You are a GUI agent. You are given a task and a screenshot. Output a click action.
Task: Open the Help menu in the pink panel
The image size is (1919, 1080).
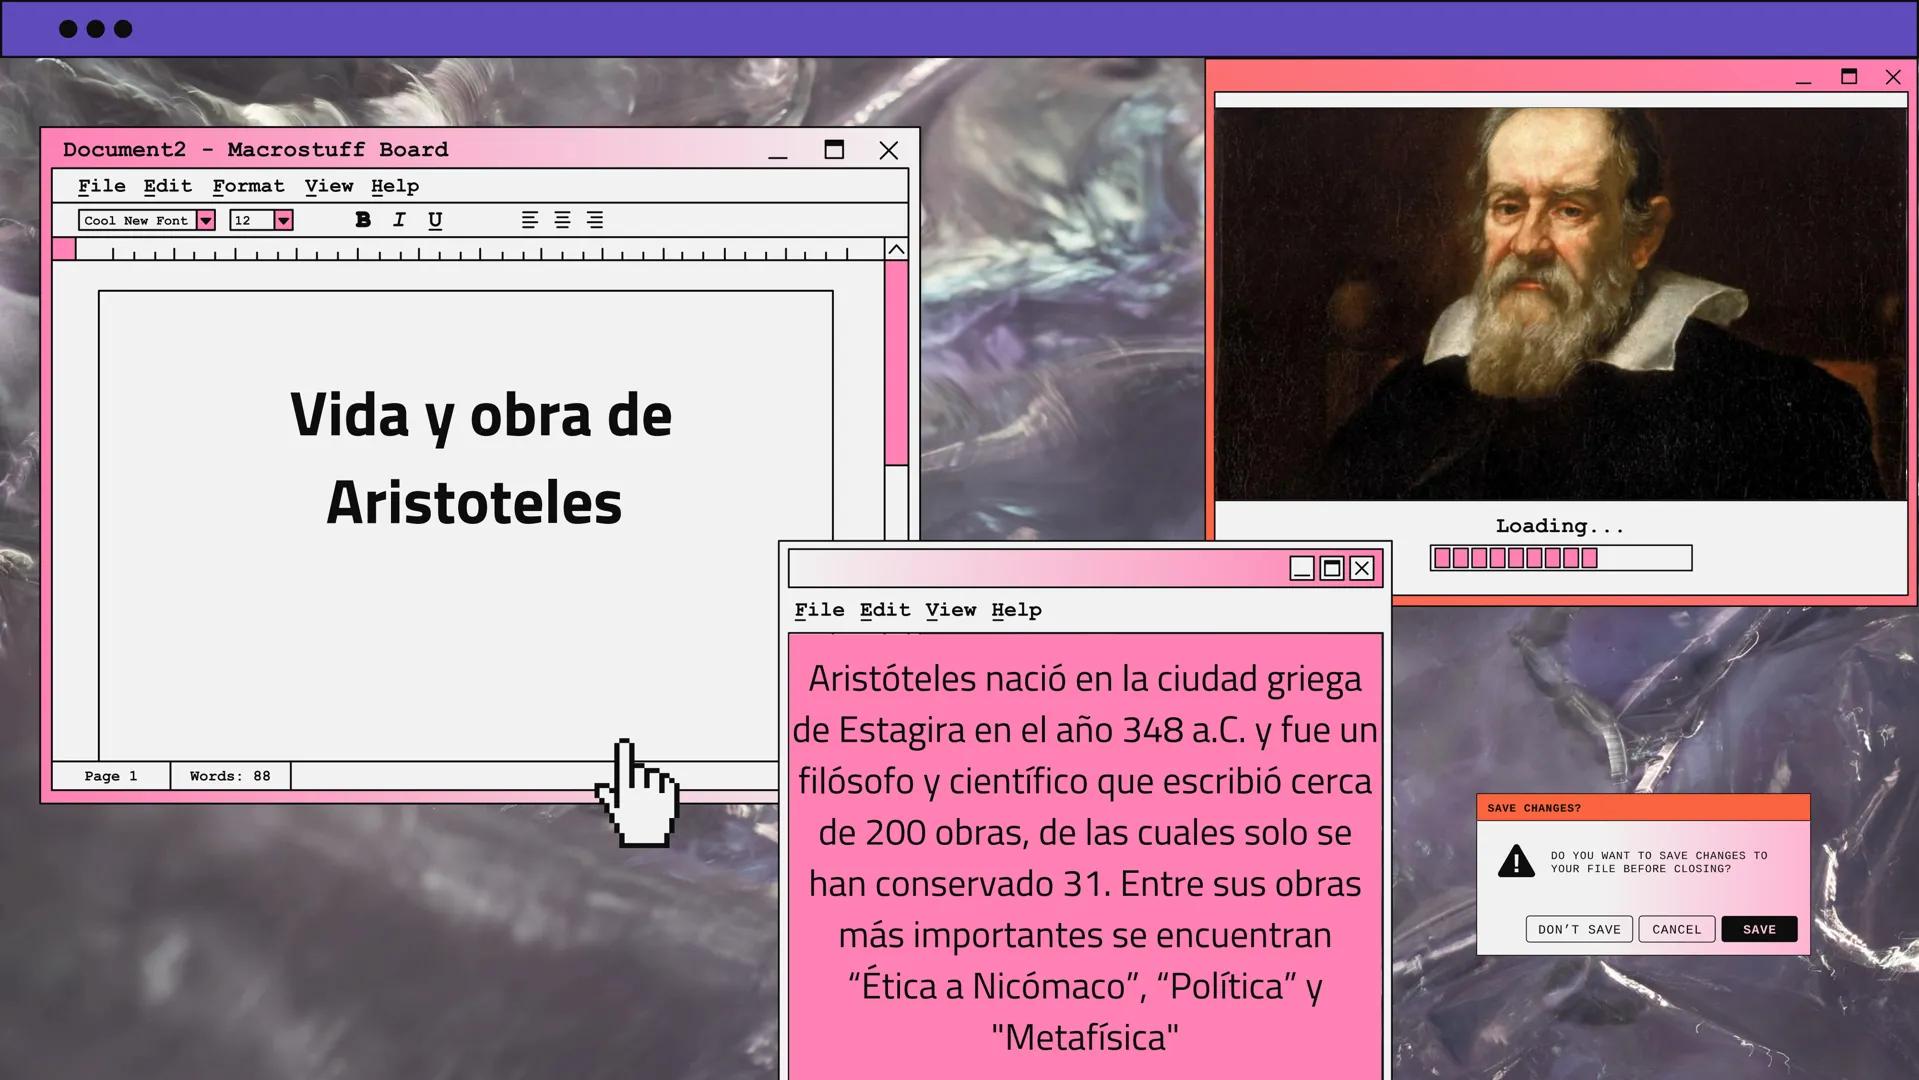coord(1016,609)
